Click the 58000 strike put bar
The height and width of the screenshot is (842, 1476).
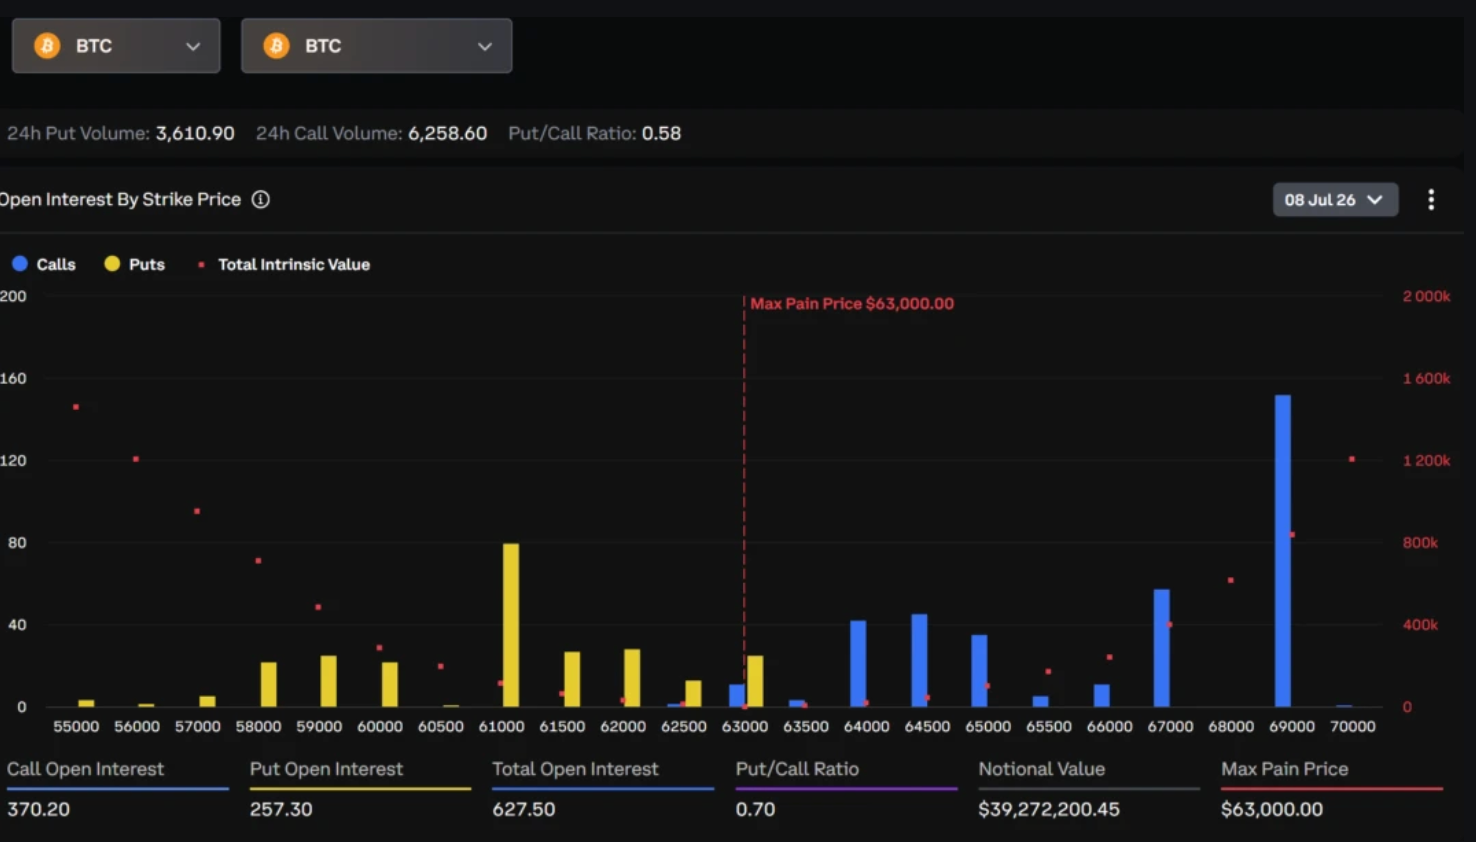pos(268,684)
